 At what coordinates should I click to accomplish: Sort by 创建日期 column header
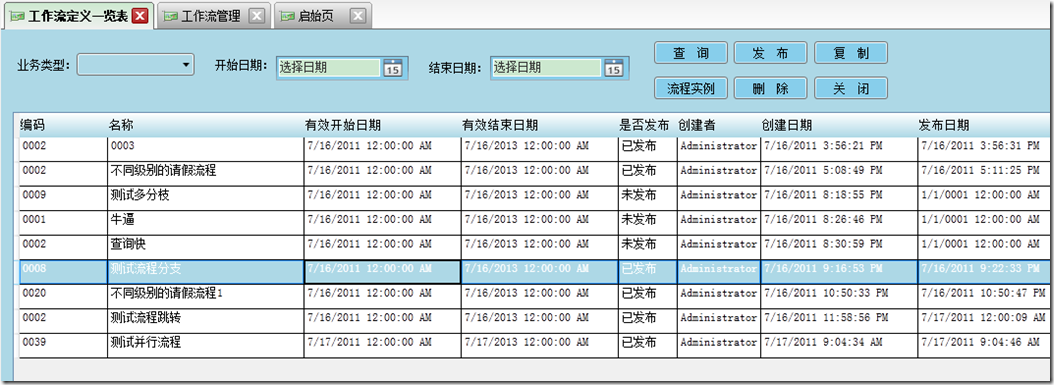point(786,125)
